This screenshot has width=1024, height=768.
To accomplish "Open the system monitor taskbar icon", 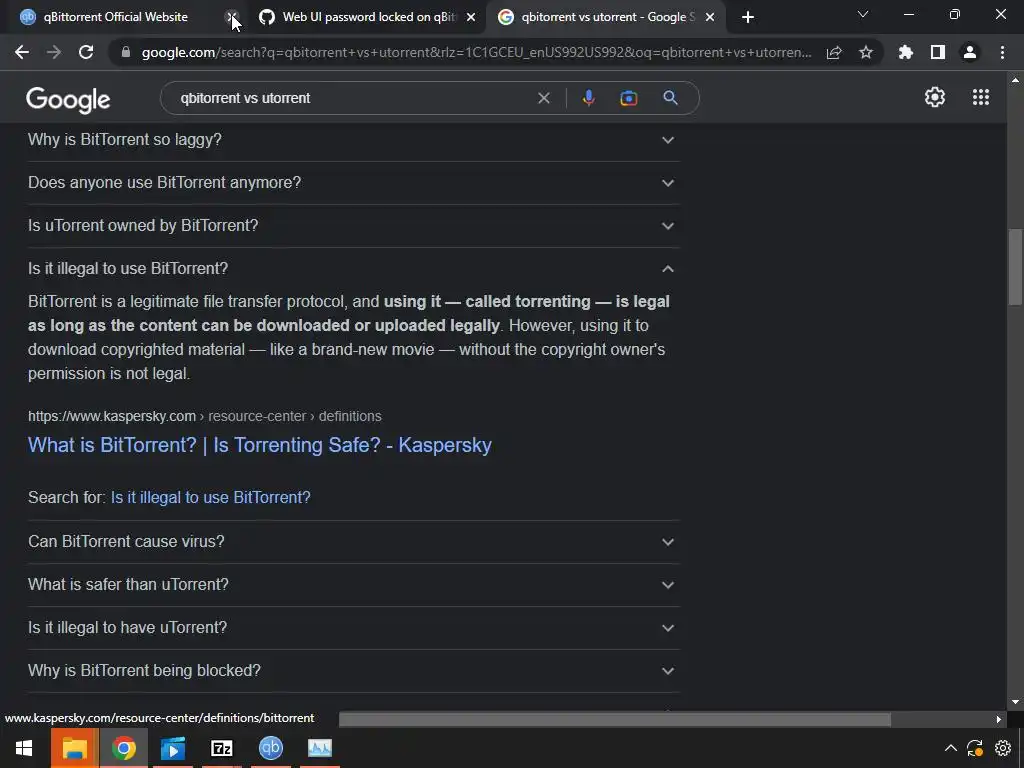I will click(x=319, y=748).
